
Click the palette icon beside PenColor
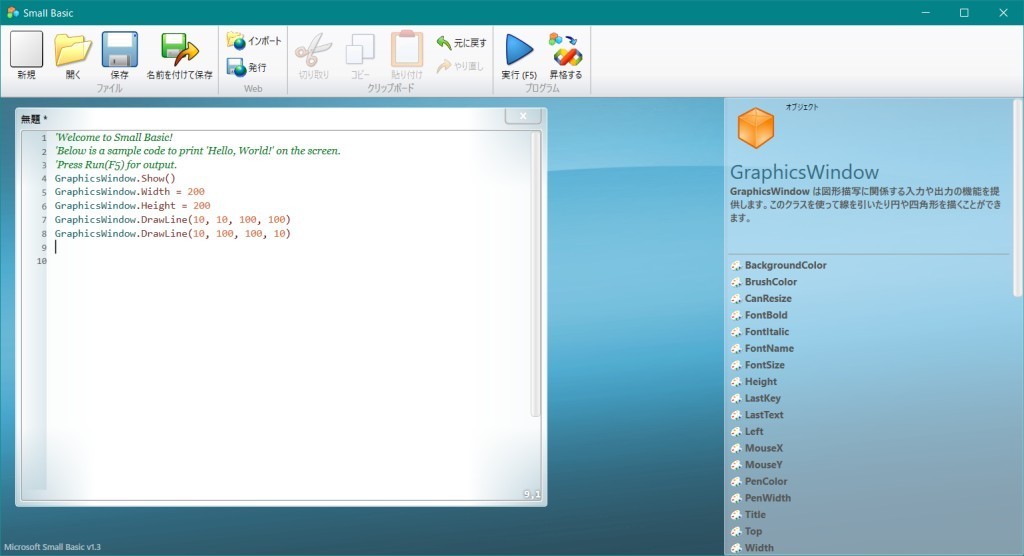(x=736, y=482)
